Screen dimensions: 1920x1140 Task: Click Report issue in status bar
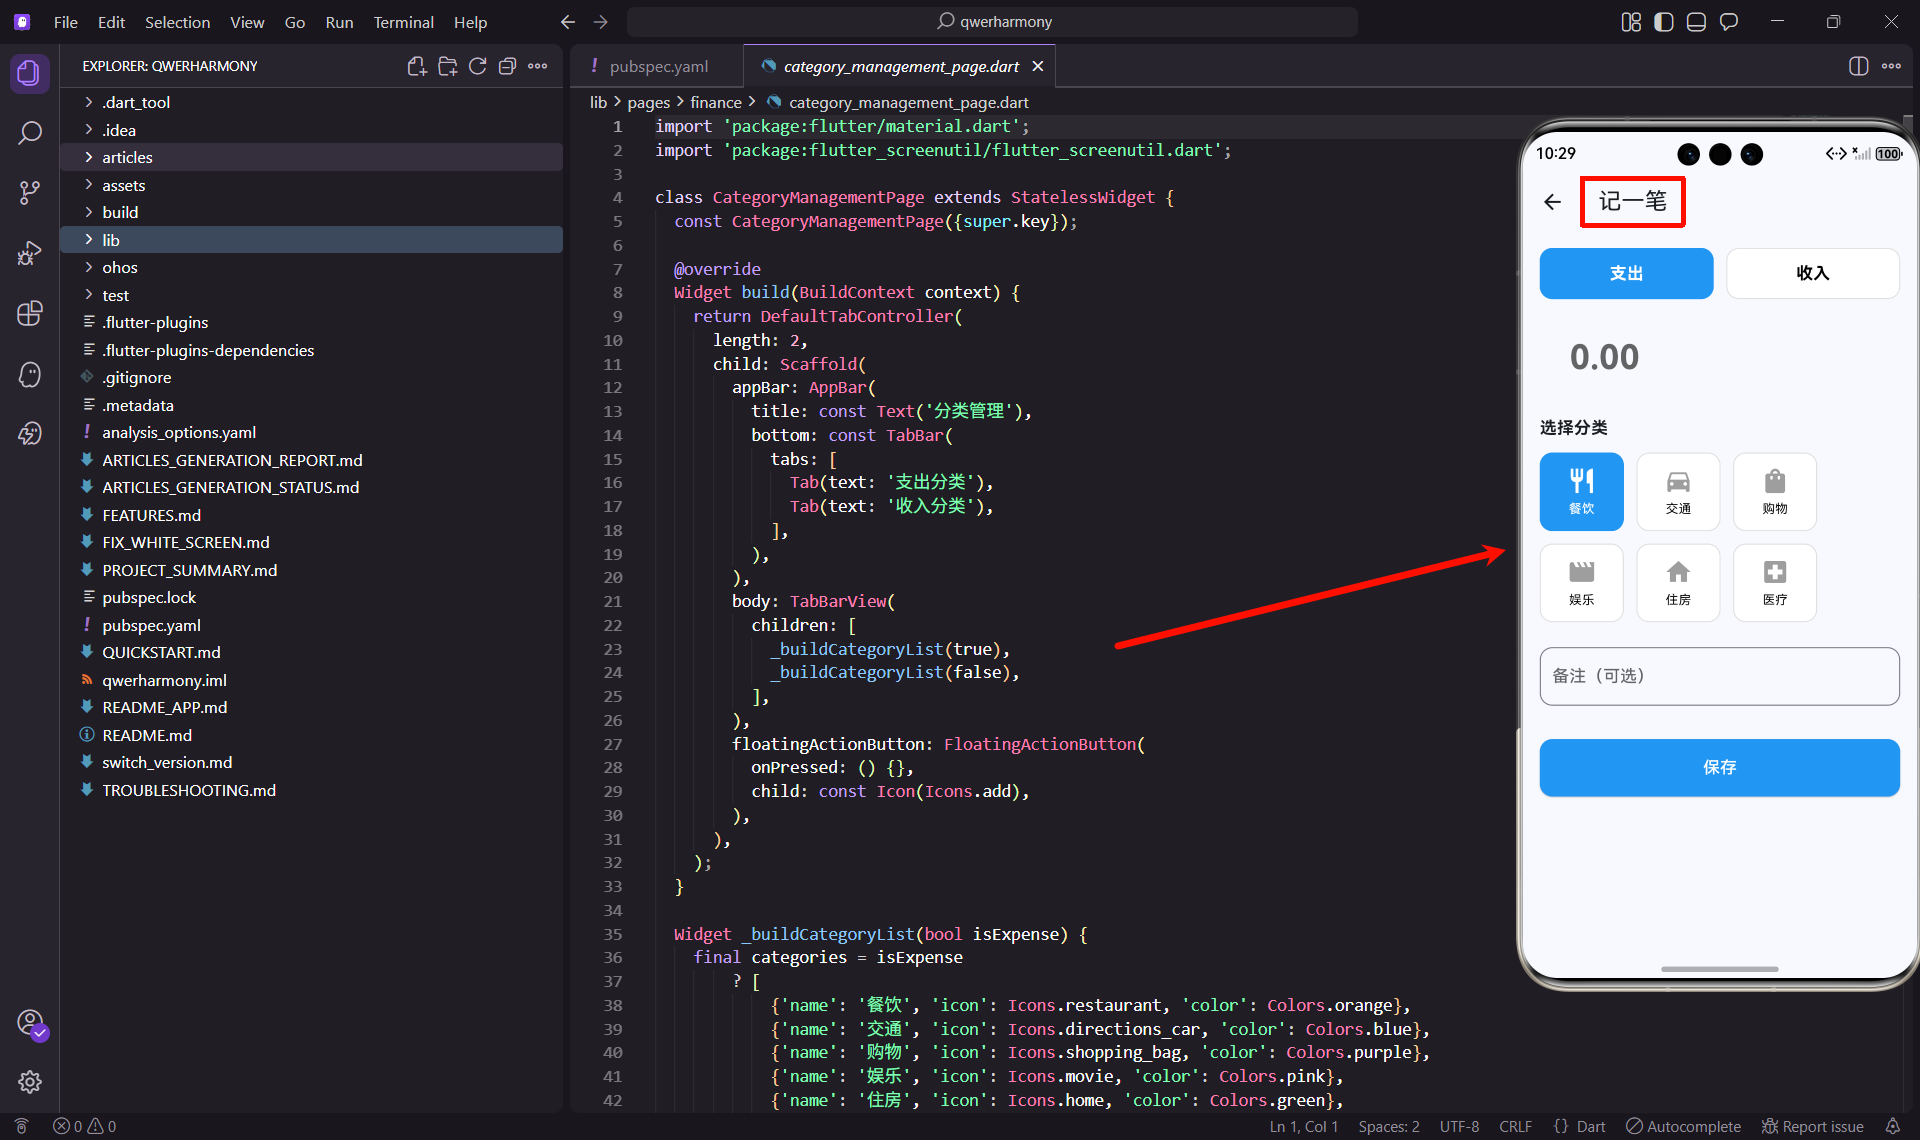(x=1812, y=1126)
